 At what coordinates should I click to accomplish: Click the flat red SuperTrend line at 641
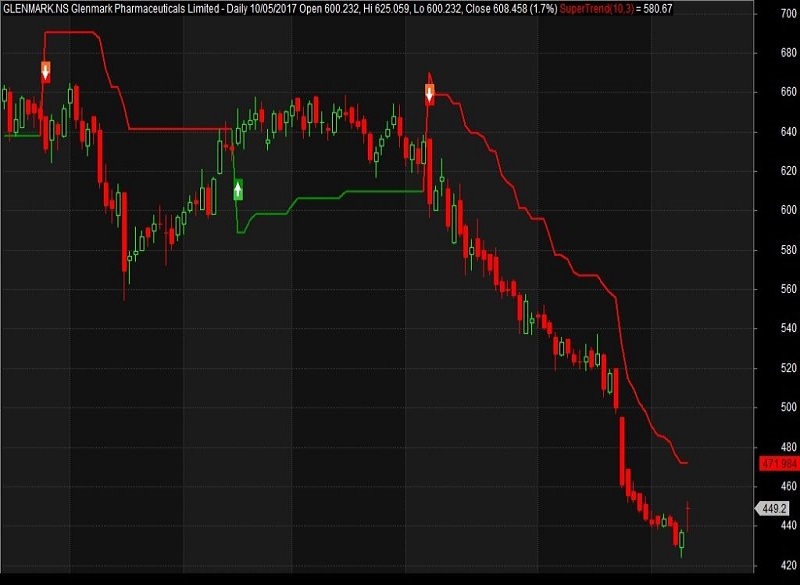click(179, 130)
